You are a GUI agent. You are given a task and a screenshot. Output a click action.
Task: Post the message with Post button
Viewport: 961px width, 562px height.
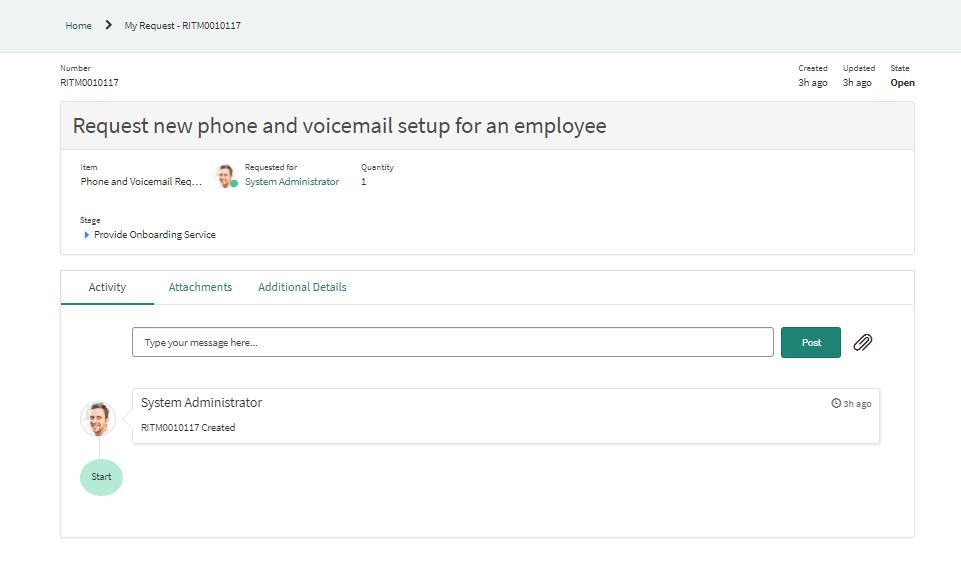[811, 343]
